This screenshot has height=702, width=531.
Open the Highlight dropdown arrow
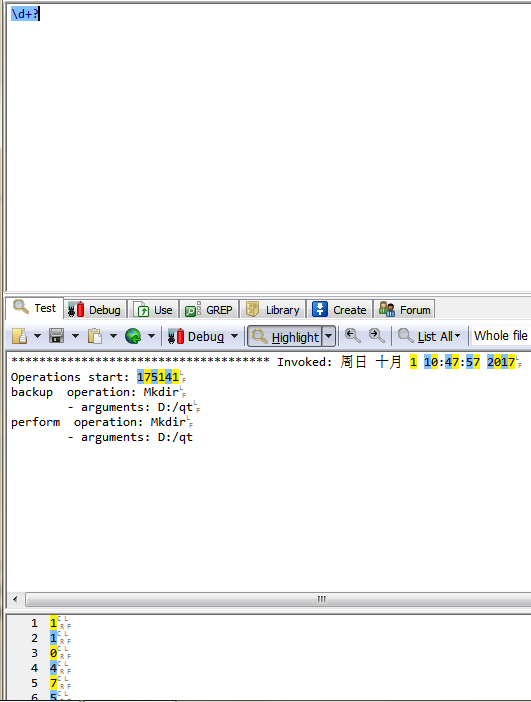(329, 336)
